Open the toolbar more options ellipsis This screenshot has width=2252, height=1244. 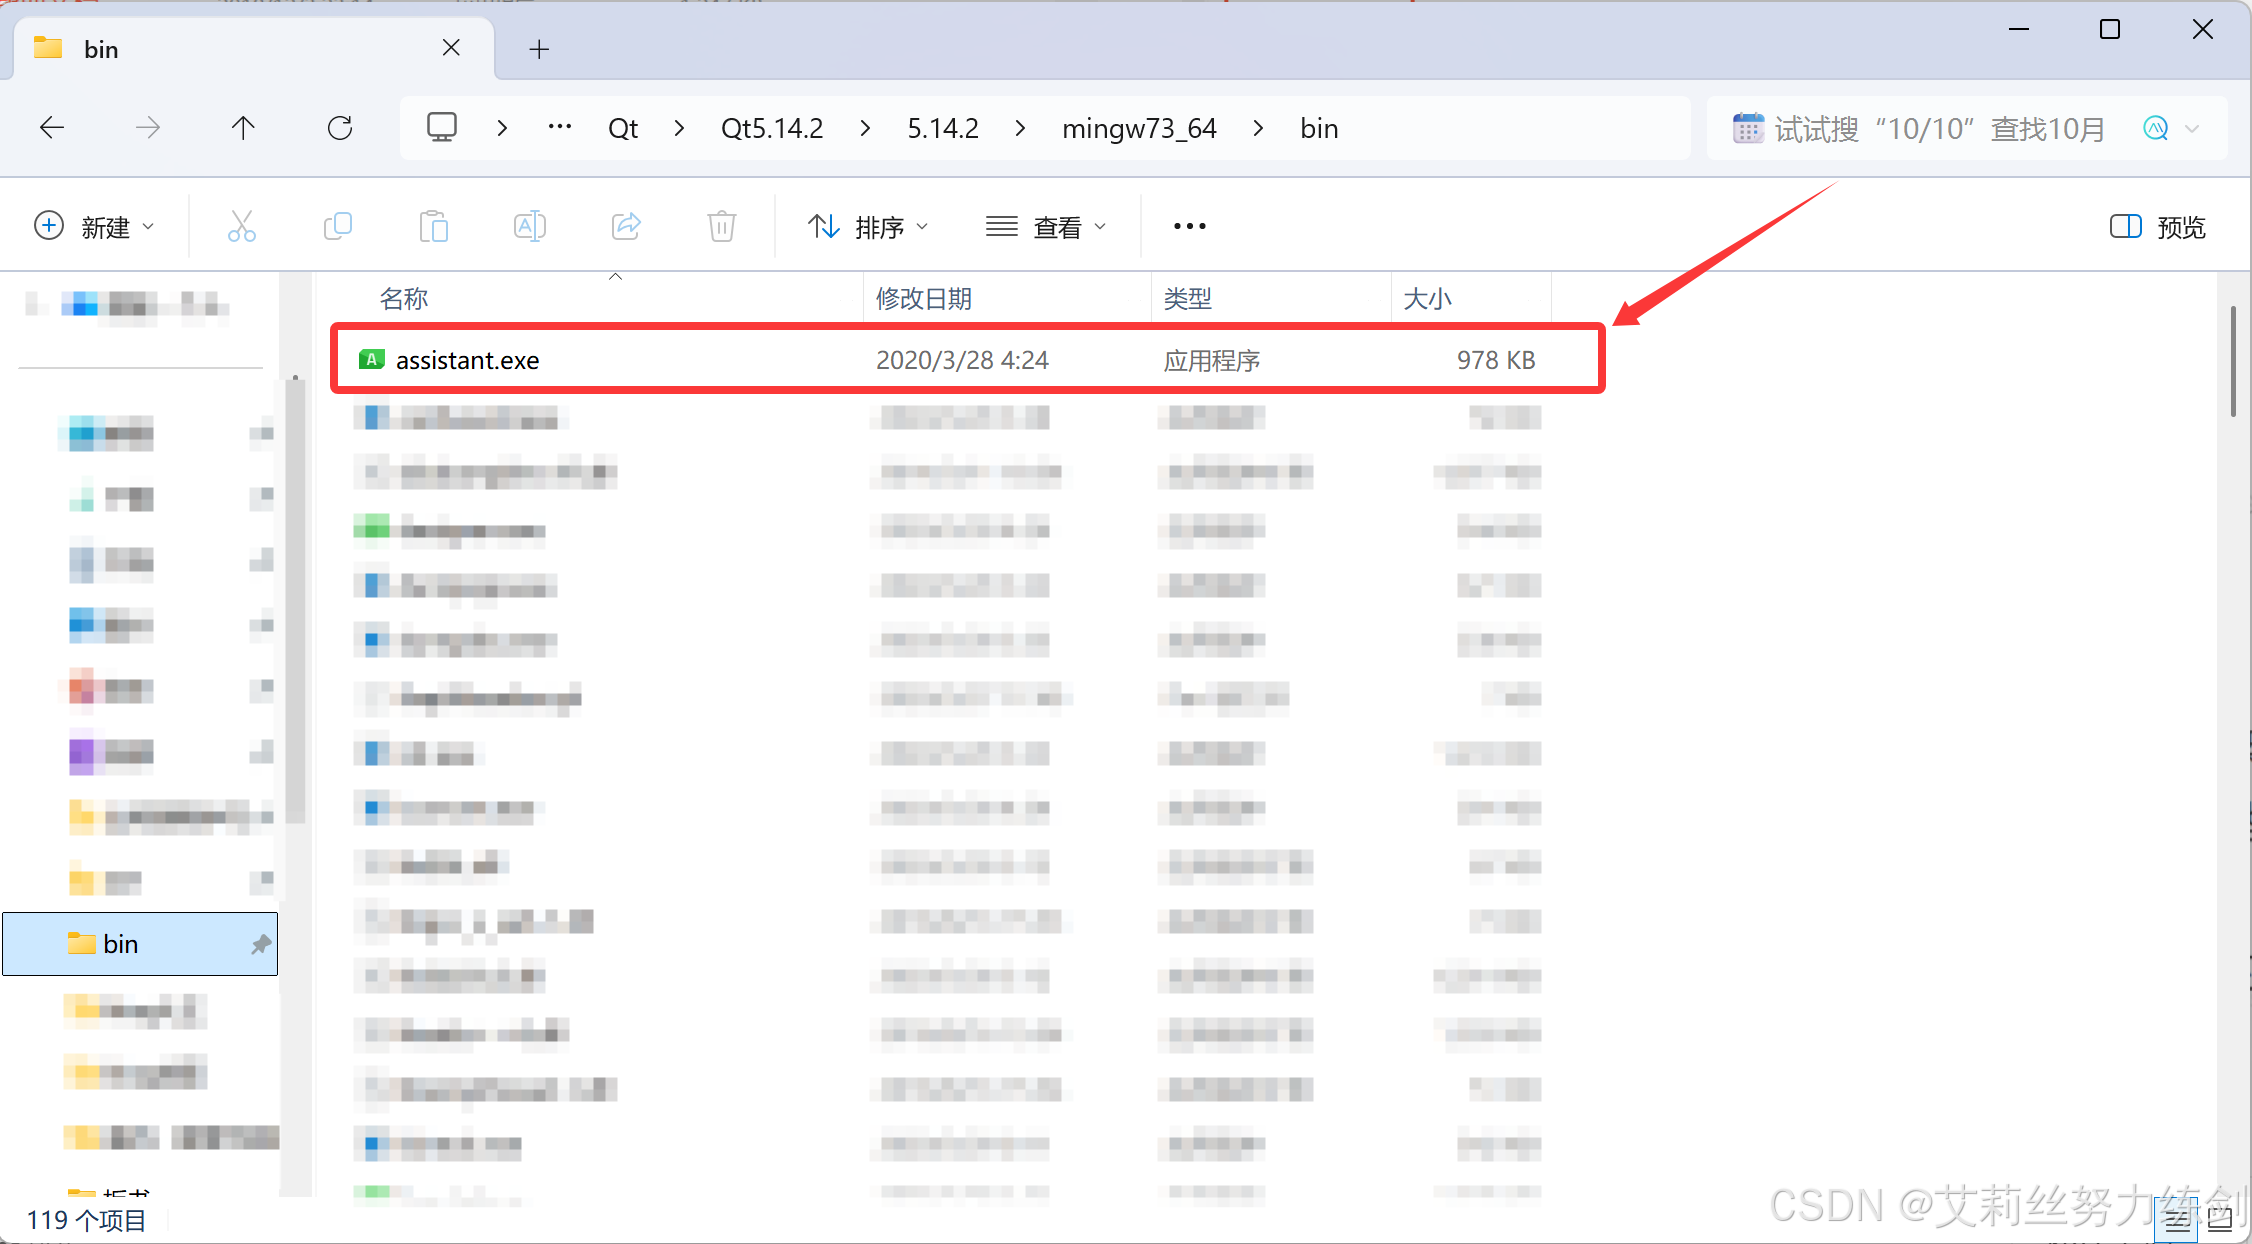[x=1189, y=227]
